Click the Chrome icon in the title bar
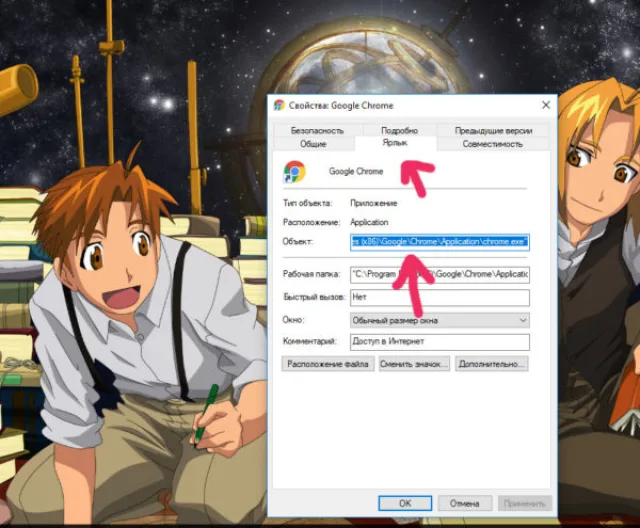Viewport: 640px width, 528px height. 279,105
